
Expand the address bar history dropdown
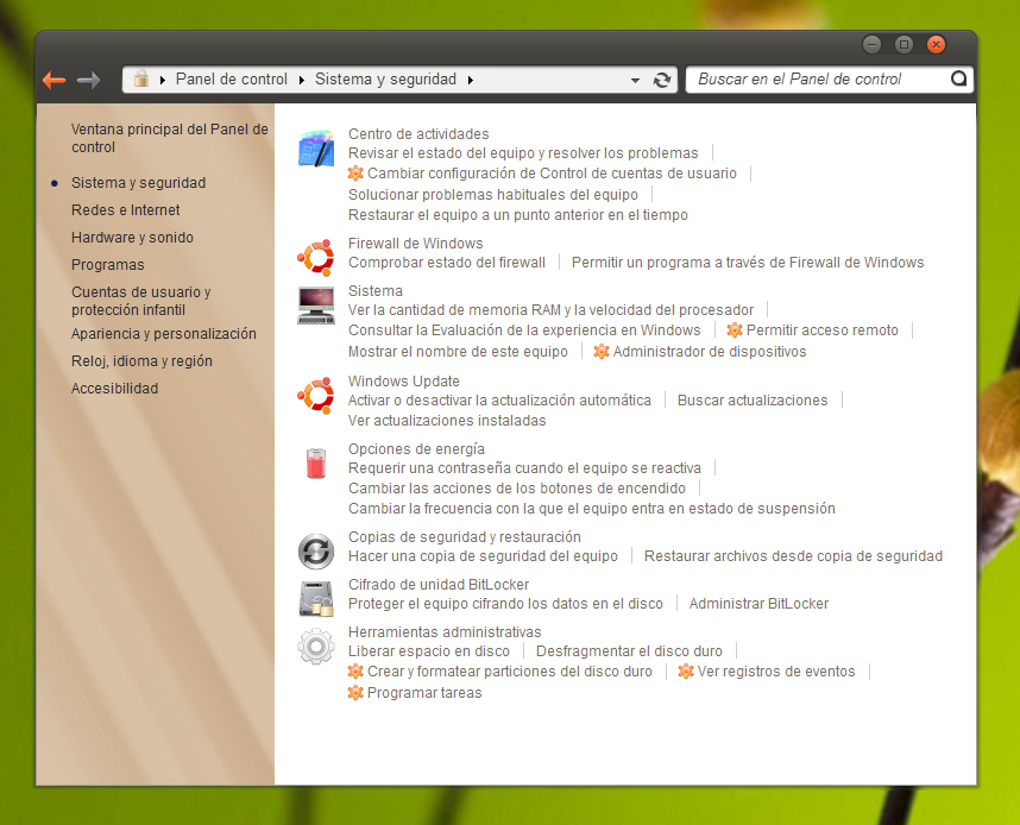point(635,81)
